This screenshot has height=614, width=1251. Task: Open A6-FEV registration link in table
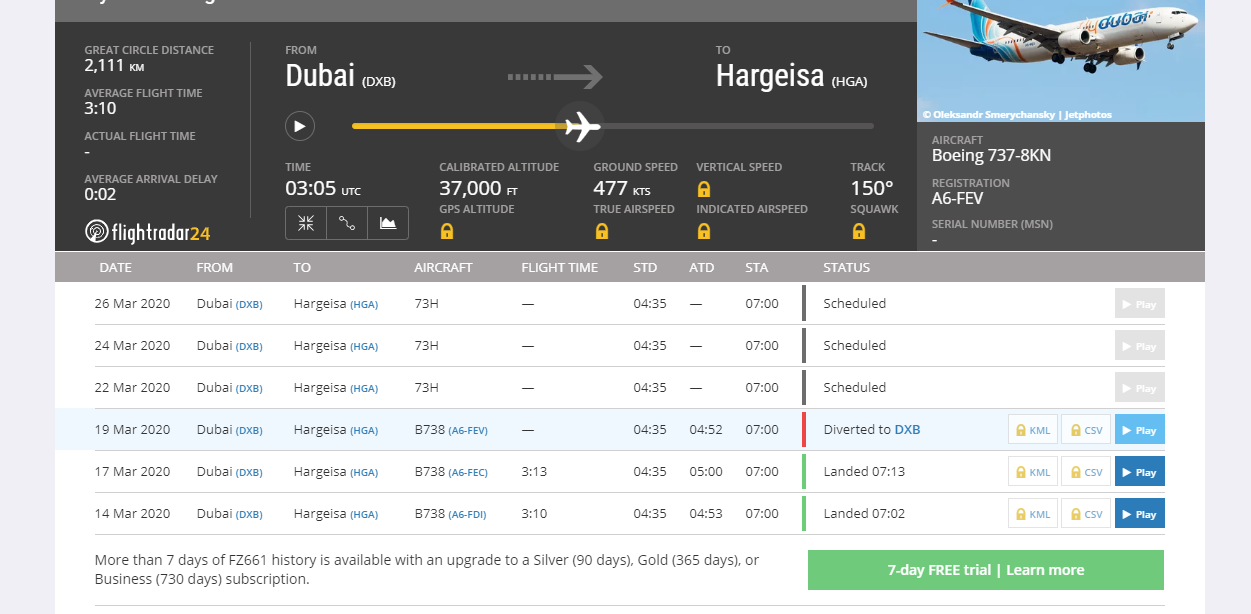click(468, 431)
